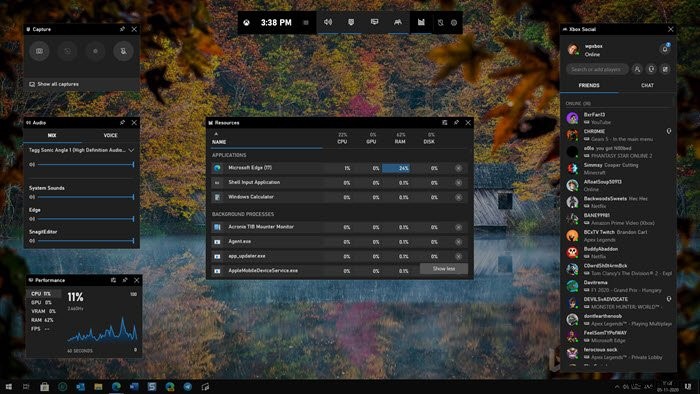700x394 pixels.
Task: Open Microsoft Store from the taskbar
Action: point(44,387)
